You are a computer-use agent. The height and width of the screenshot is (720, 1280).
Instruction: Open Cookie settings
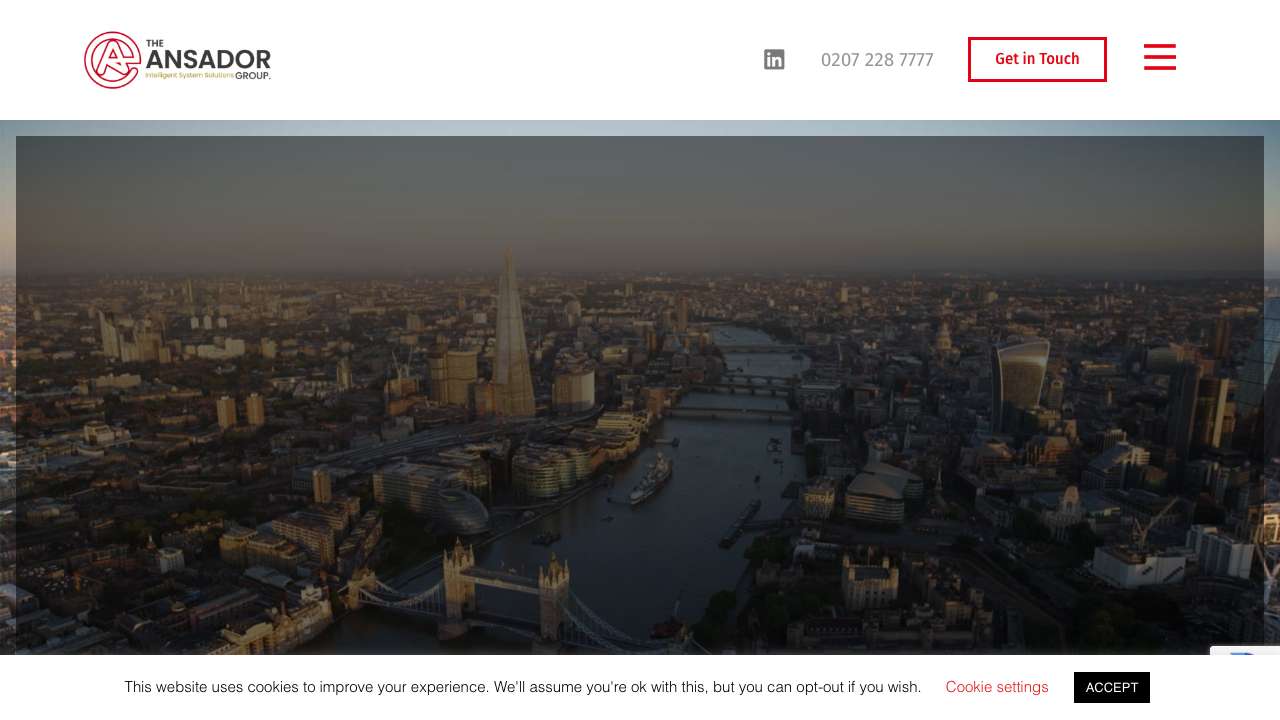coord(996,687)
